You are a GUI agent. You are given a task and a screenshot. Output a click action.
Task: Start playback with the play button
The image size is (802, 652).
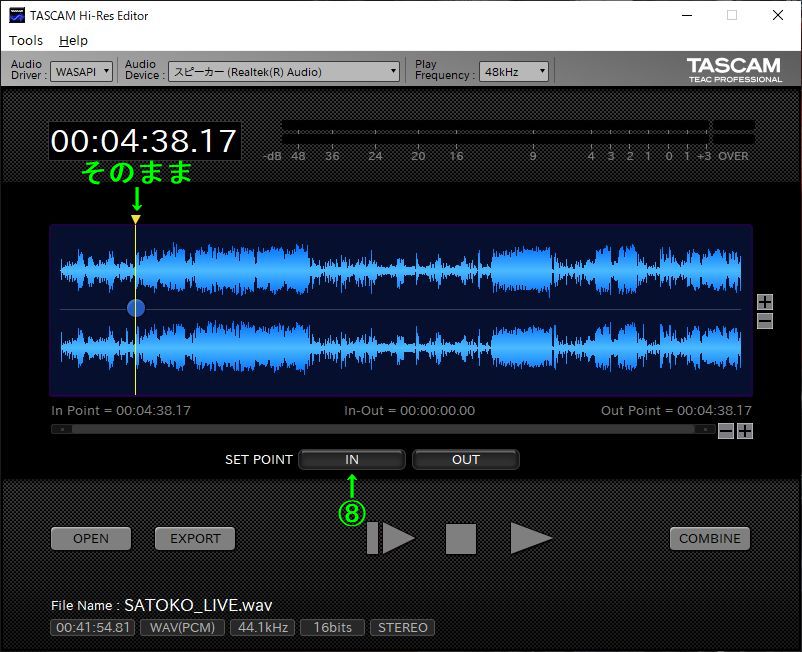(531, 538)
